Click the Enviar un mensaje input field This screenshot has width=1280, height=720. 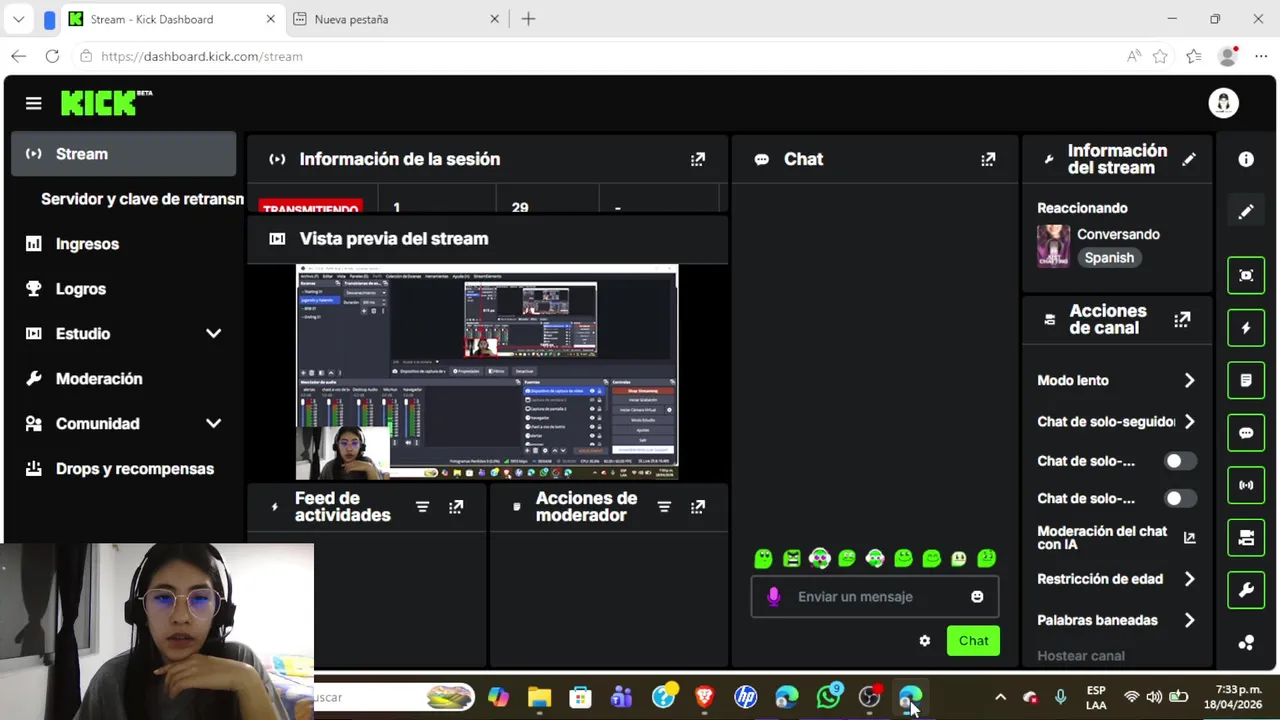click(874, 597)
